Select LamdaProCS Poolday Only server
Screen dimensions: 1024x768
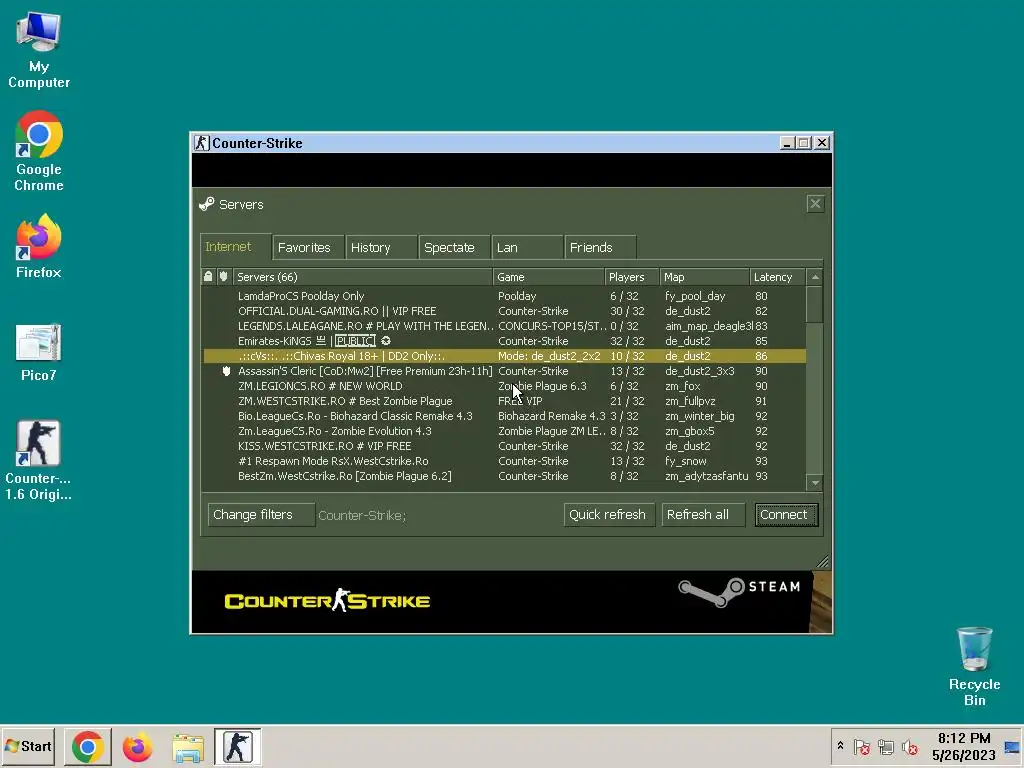click(x=504, y=296)
